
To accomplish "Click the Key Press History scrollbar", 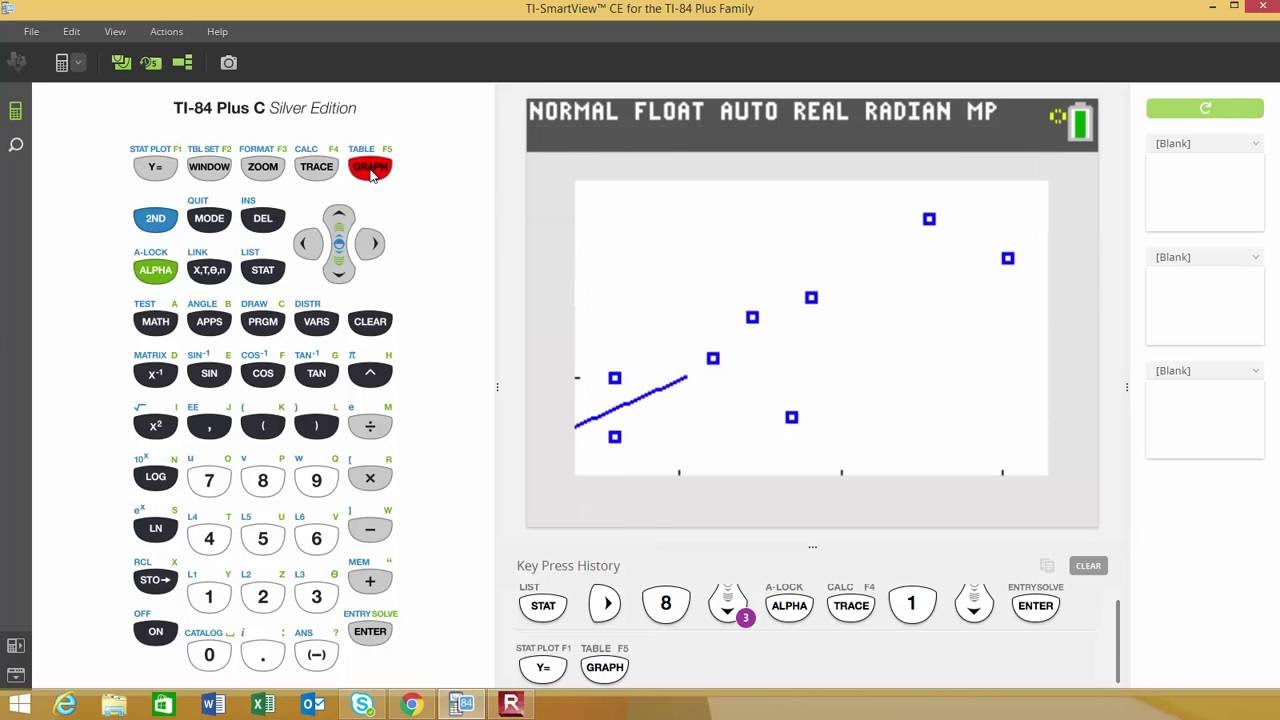I will [x=1118, y=640].
